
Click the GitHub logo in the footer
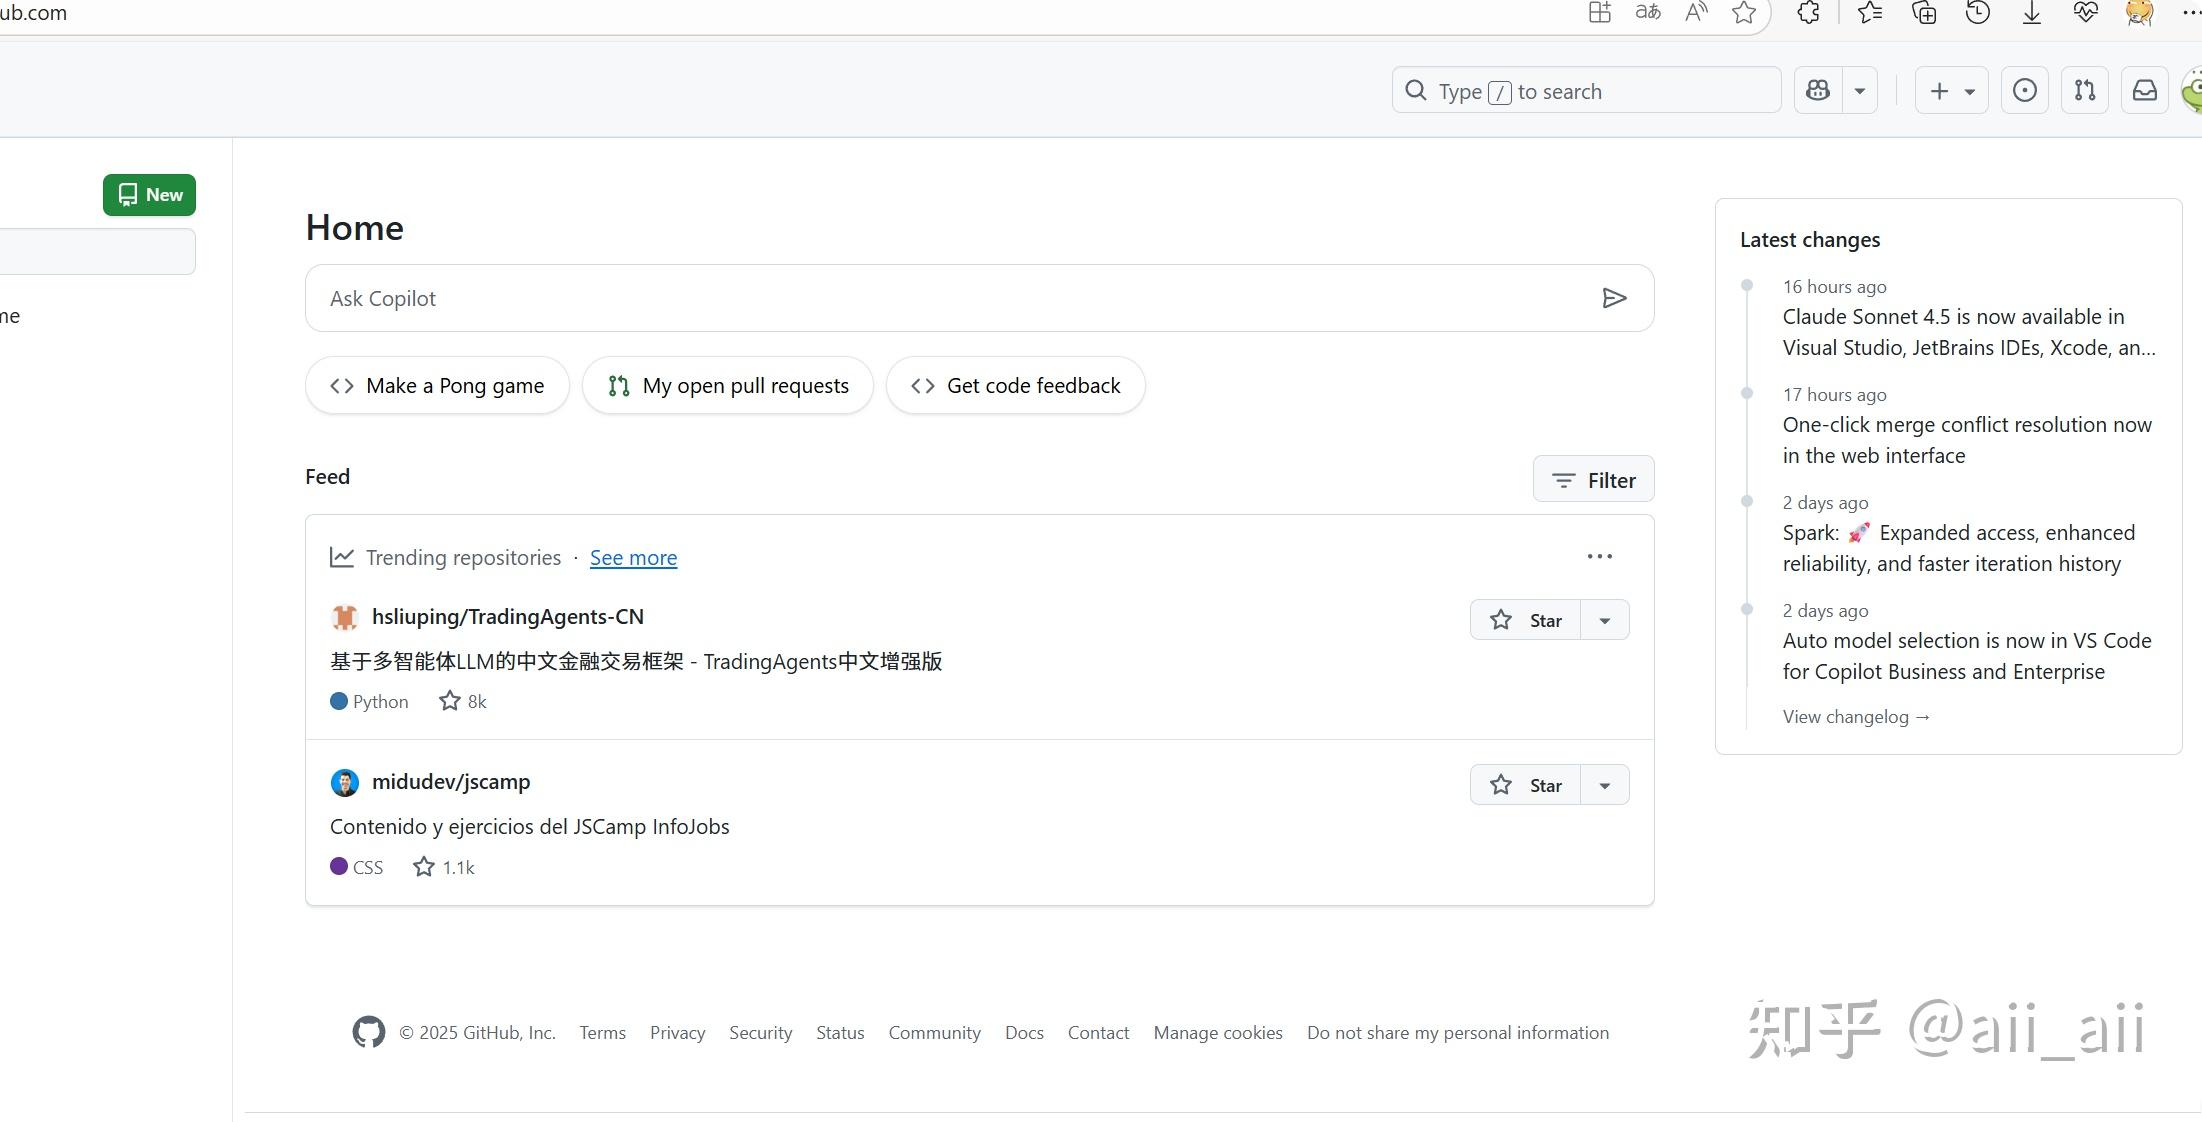coord(368,1032)
